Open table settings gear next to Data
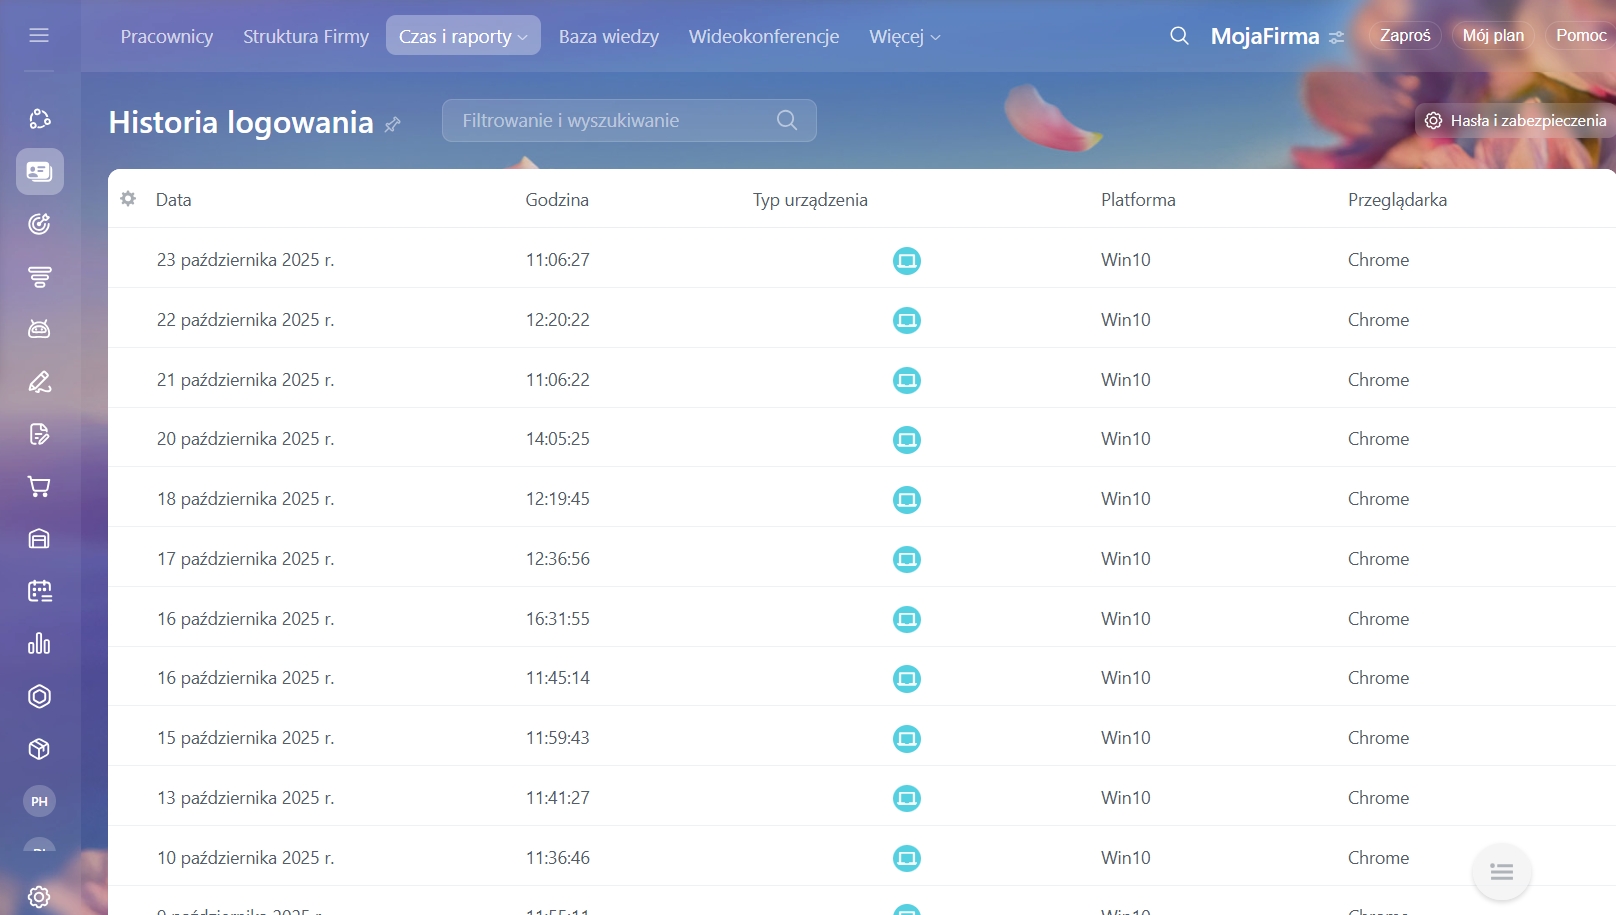Screen dimensions: 1616x915 (128, 199)
